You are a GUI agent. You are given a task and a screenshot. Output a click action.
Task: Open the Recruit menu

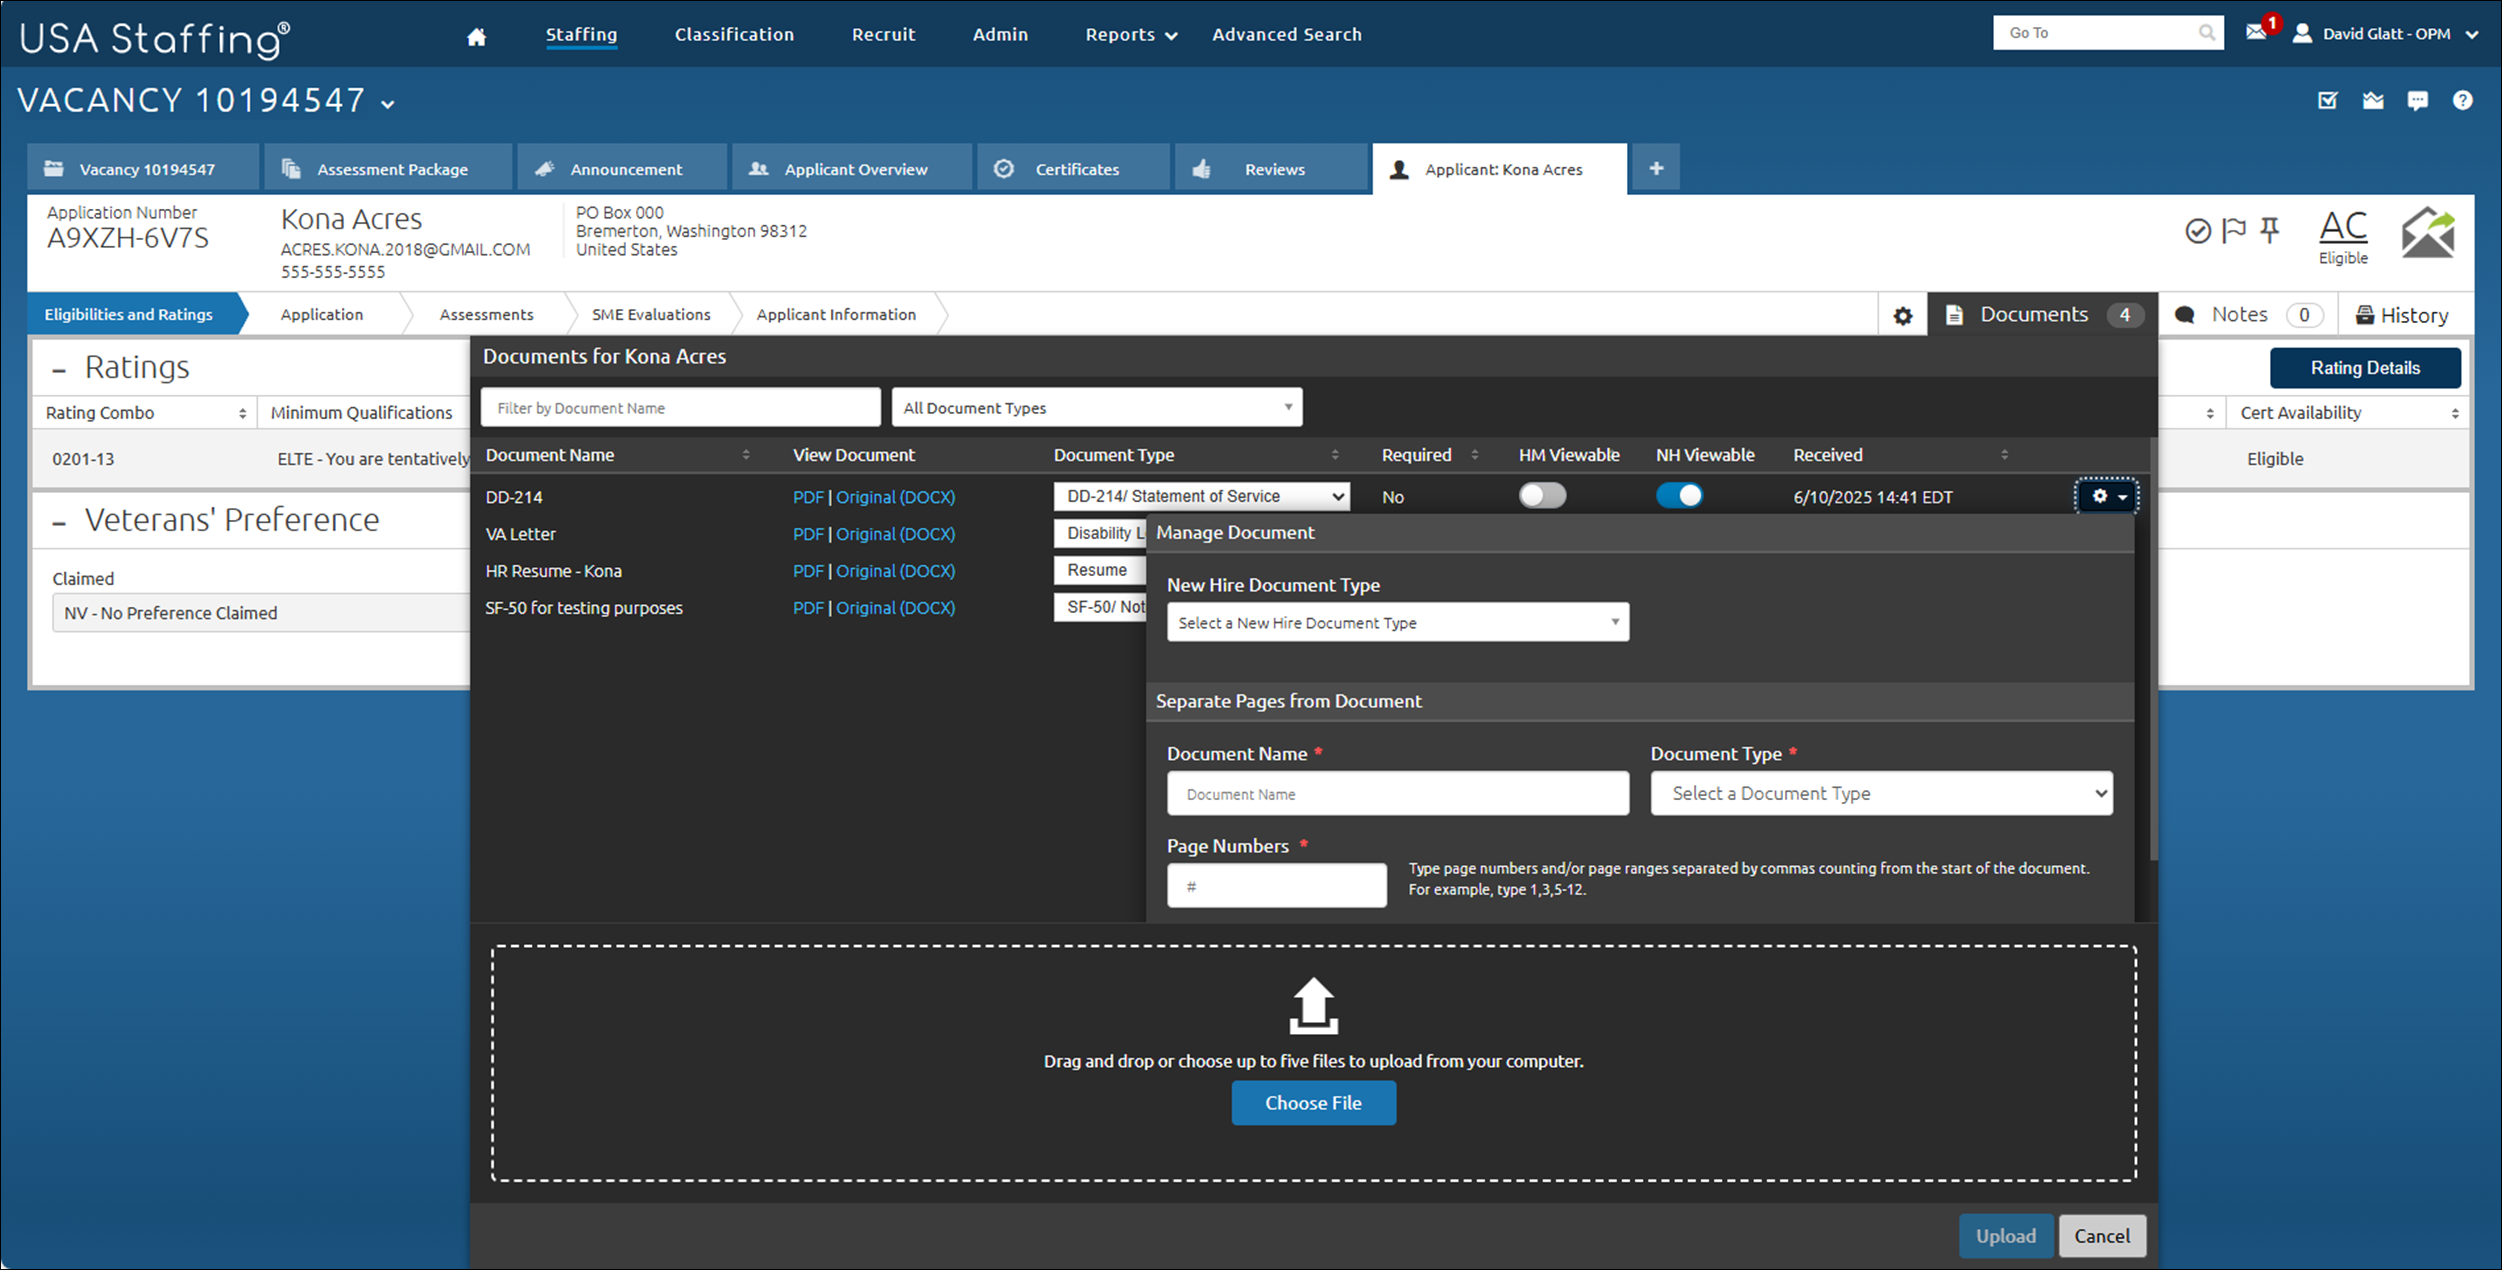click(x=883, y=35)
